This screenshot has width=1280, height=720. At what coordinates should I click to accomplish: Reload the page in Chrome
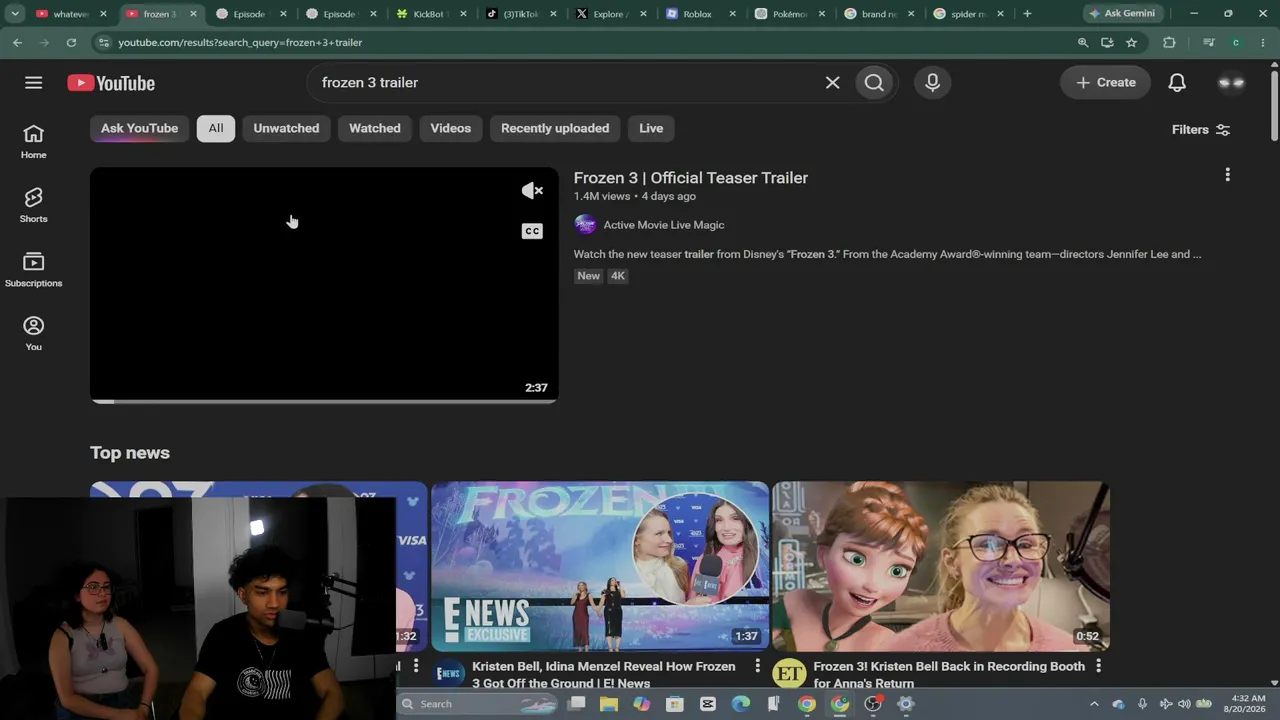71,43
